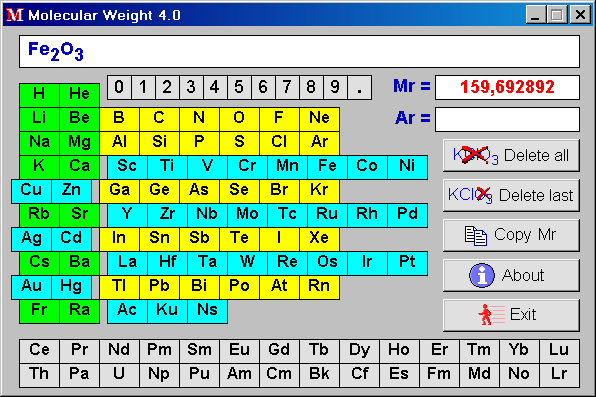This screenshot has height=397, width=596.
Task: Select the Ca element cell
Action: tap(79, 167)
